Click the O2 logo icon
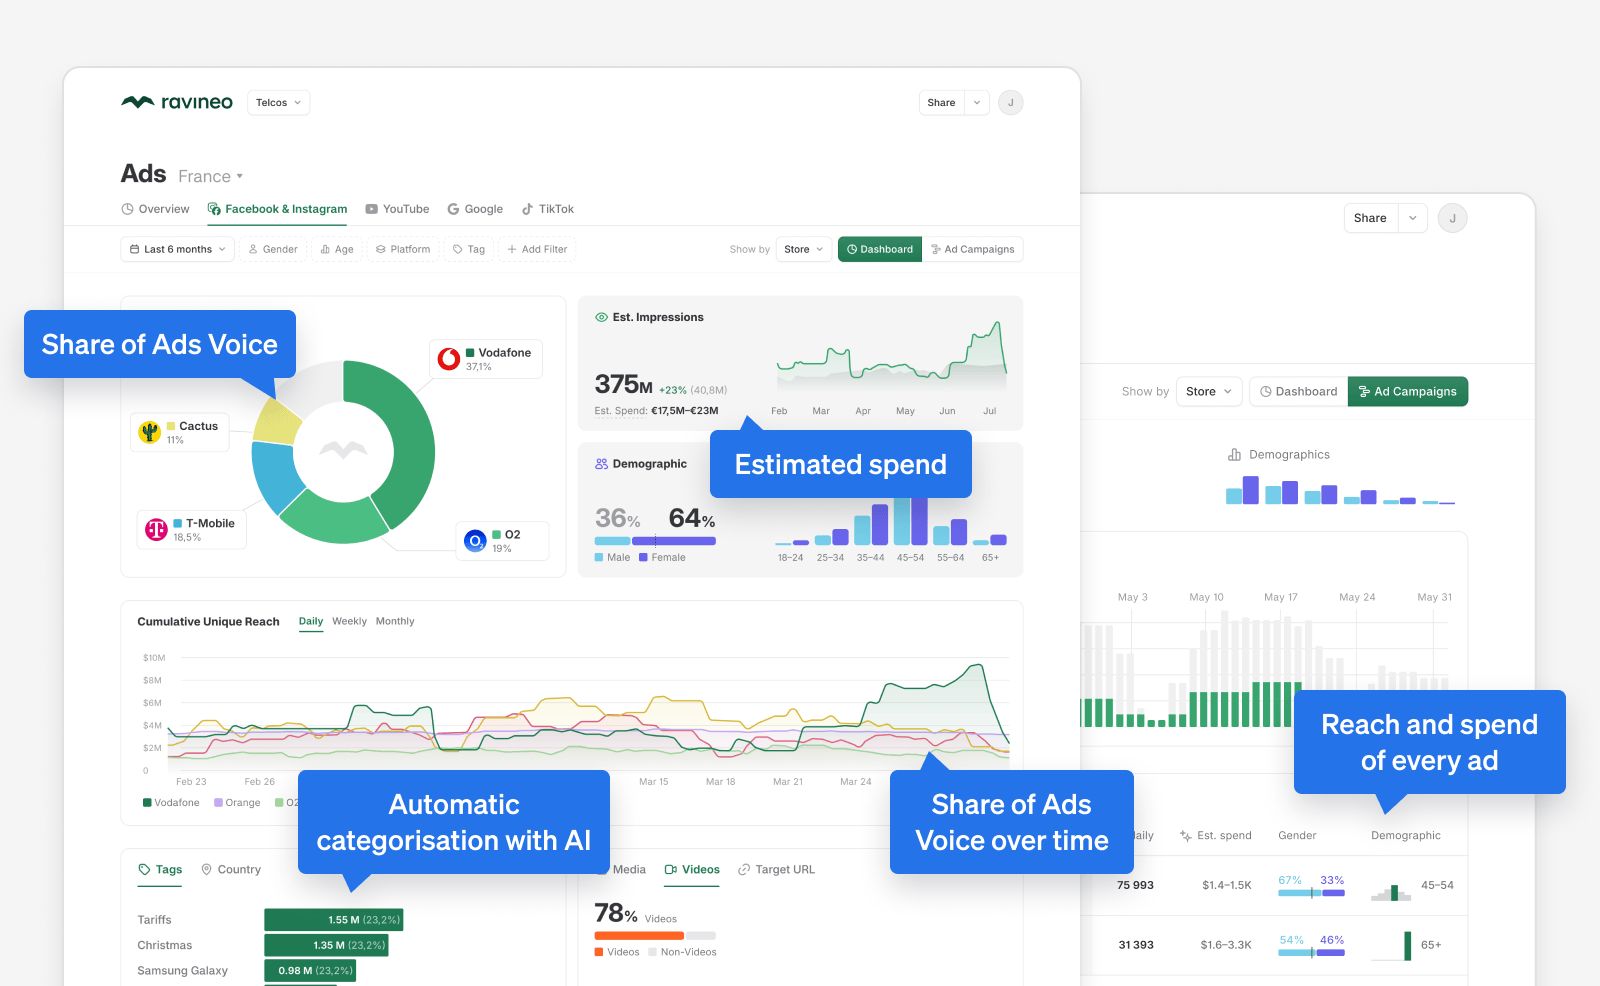The height and width of the screenshot is (986, 1600). (x=475, y=541)
